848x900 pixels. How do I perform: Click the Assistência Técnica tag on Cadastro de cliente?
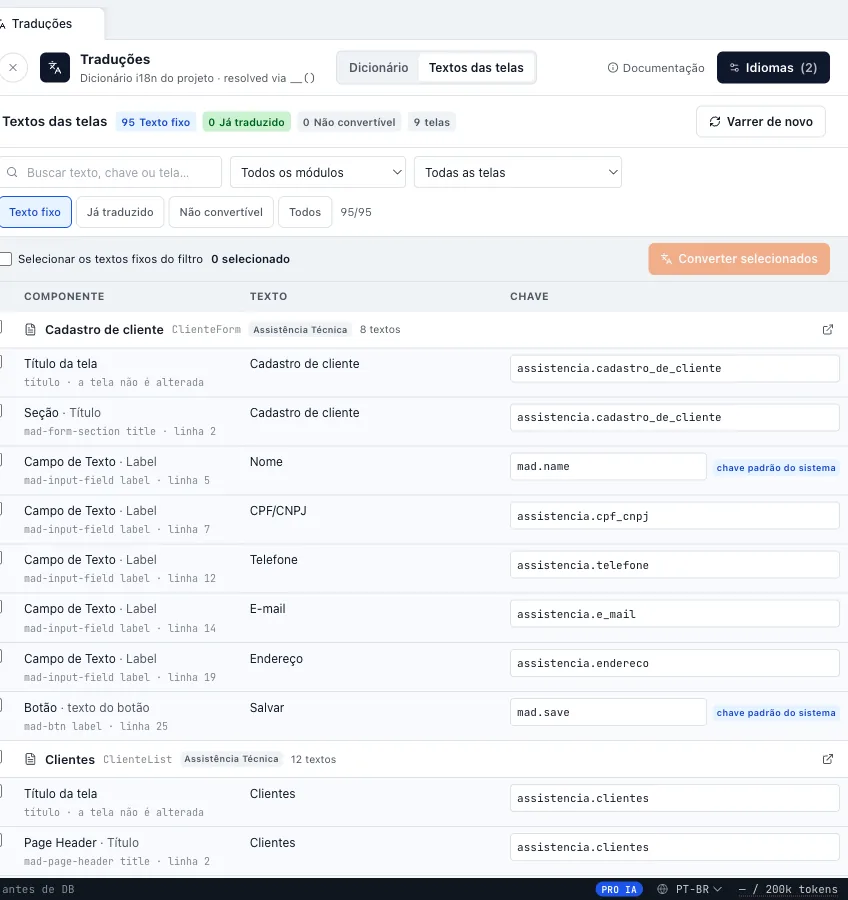[x=300, y=329]
